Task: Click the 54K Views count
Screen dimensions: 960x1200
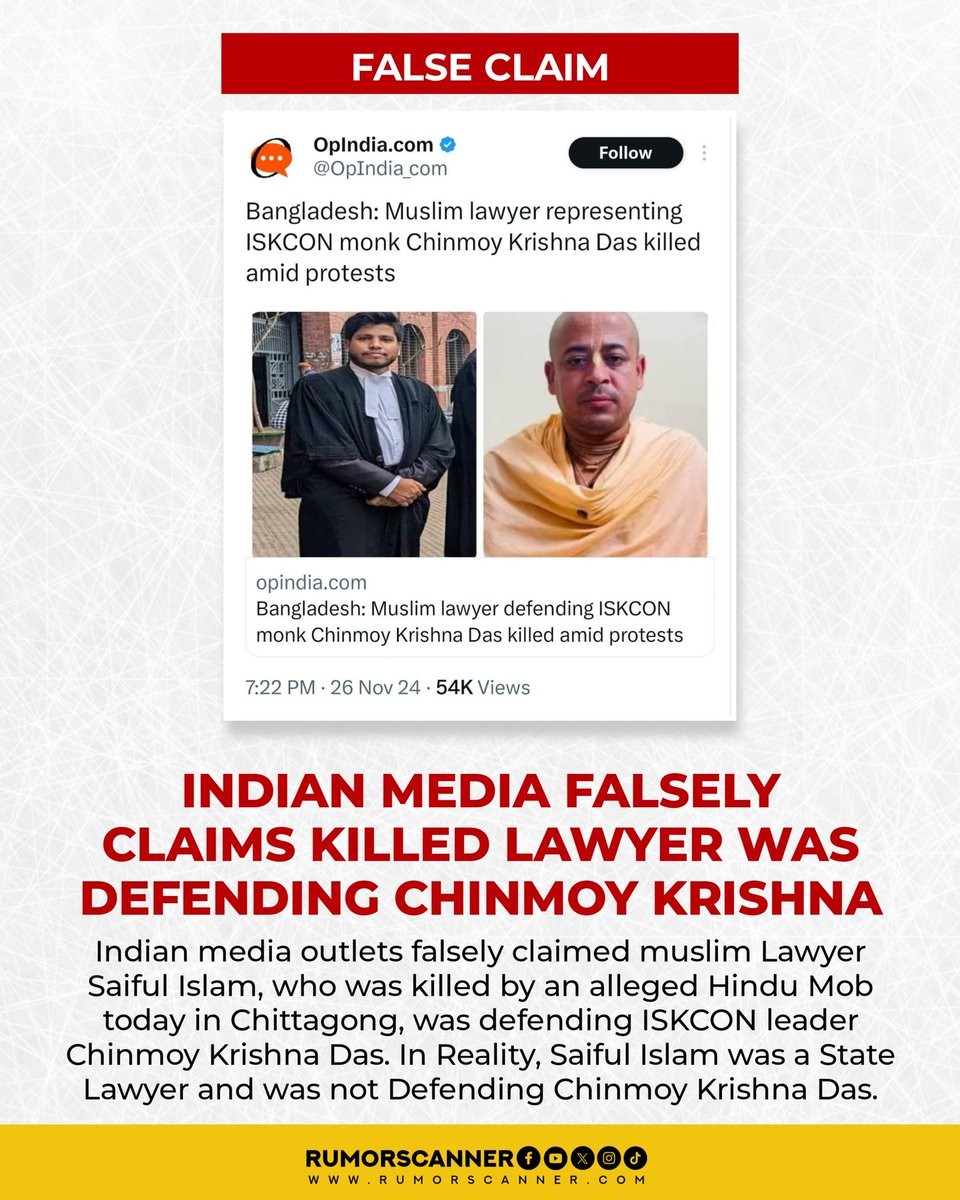Action: [484, 688]
